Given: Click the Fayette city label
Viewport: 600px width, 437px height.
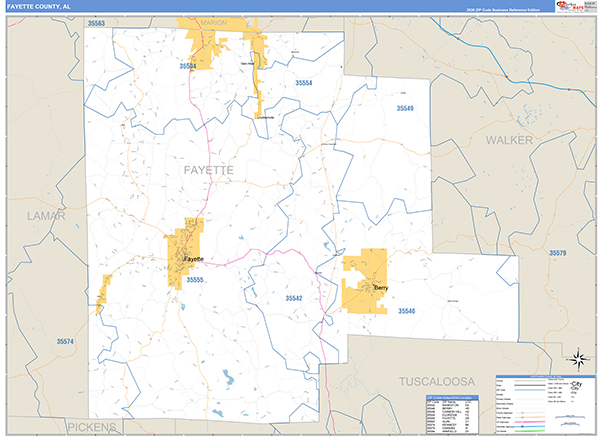Looking at the screenshot, I should (x=194, y=259).
